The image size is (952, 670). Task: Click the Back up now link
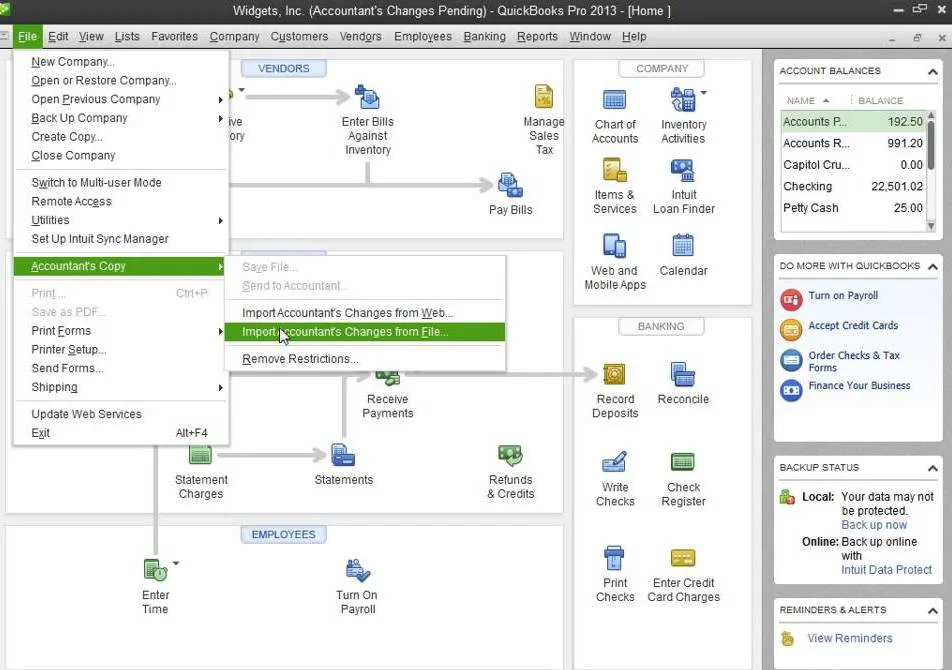(874, 525)
